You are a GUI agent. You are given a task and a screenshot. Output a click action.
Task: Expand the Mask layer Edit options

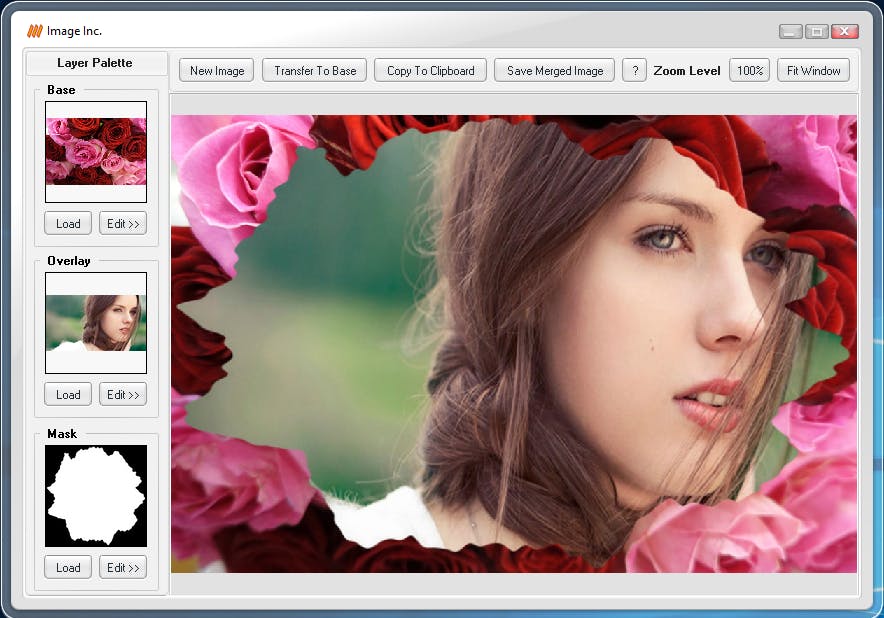pyautogui.click(x=123, y=567)
